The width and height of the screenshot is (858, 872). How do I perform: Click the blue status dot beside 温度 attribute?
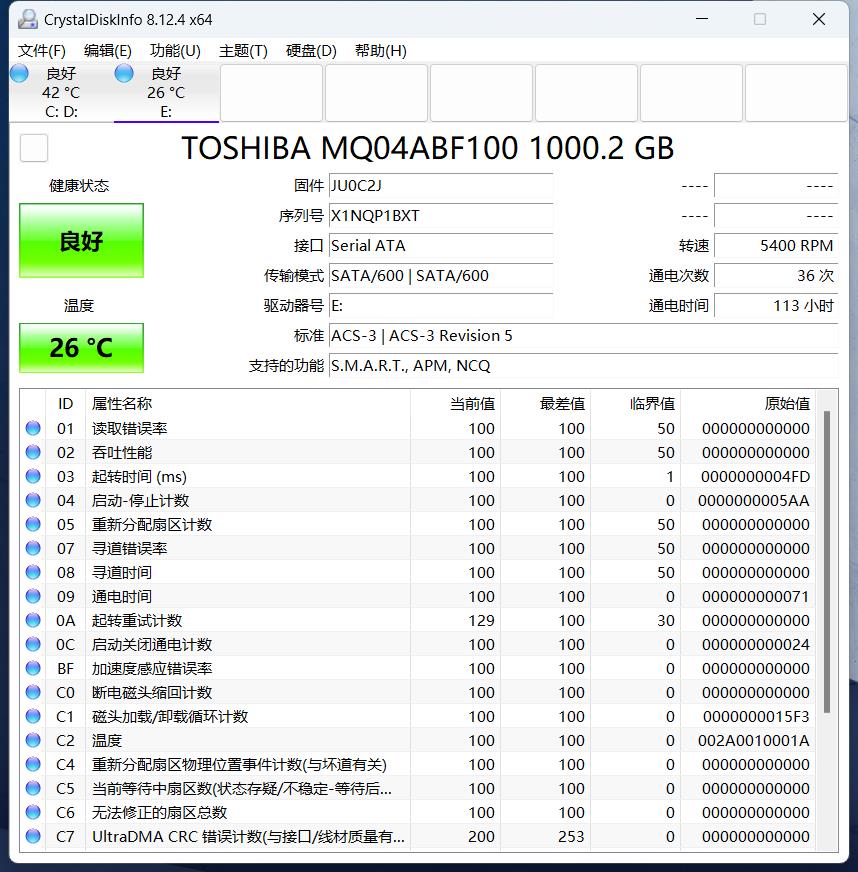[32, 740]
